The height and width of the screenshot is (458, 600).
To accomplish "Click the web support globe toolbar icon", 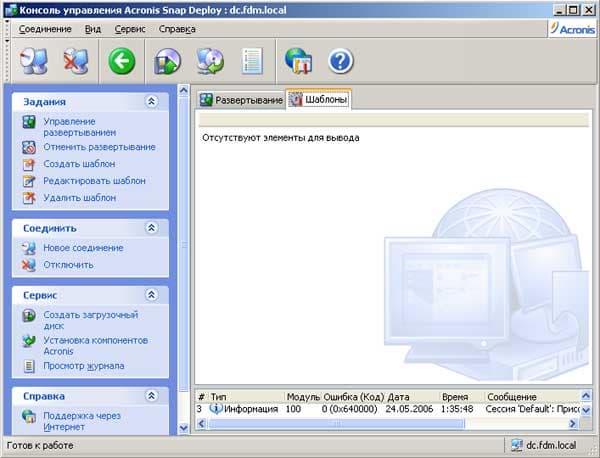I will (x=298, y=61).
